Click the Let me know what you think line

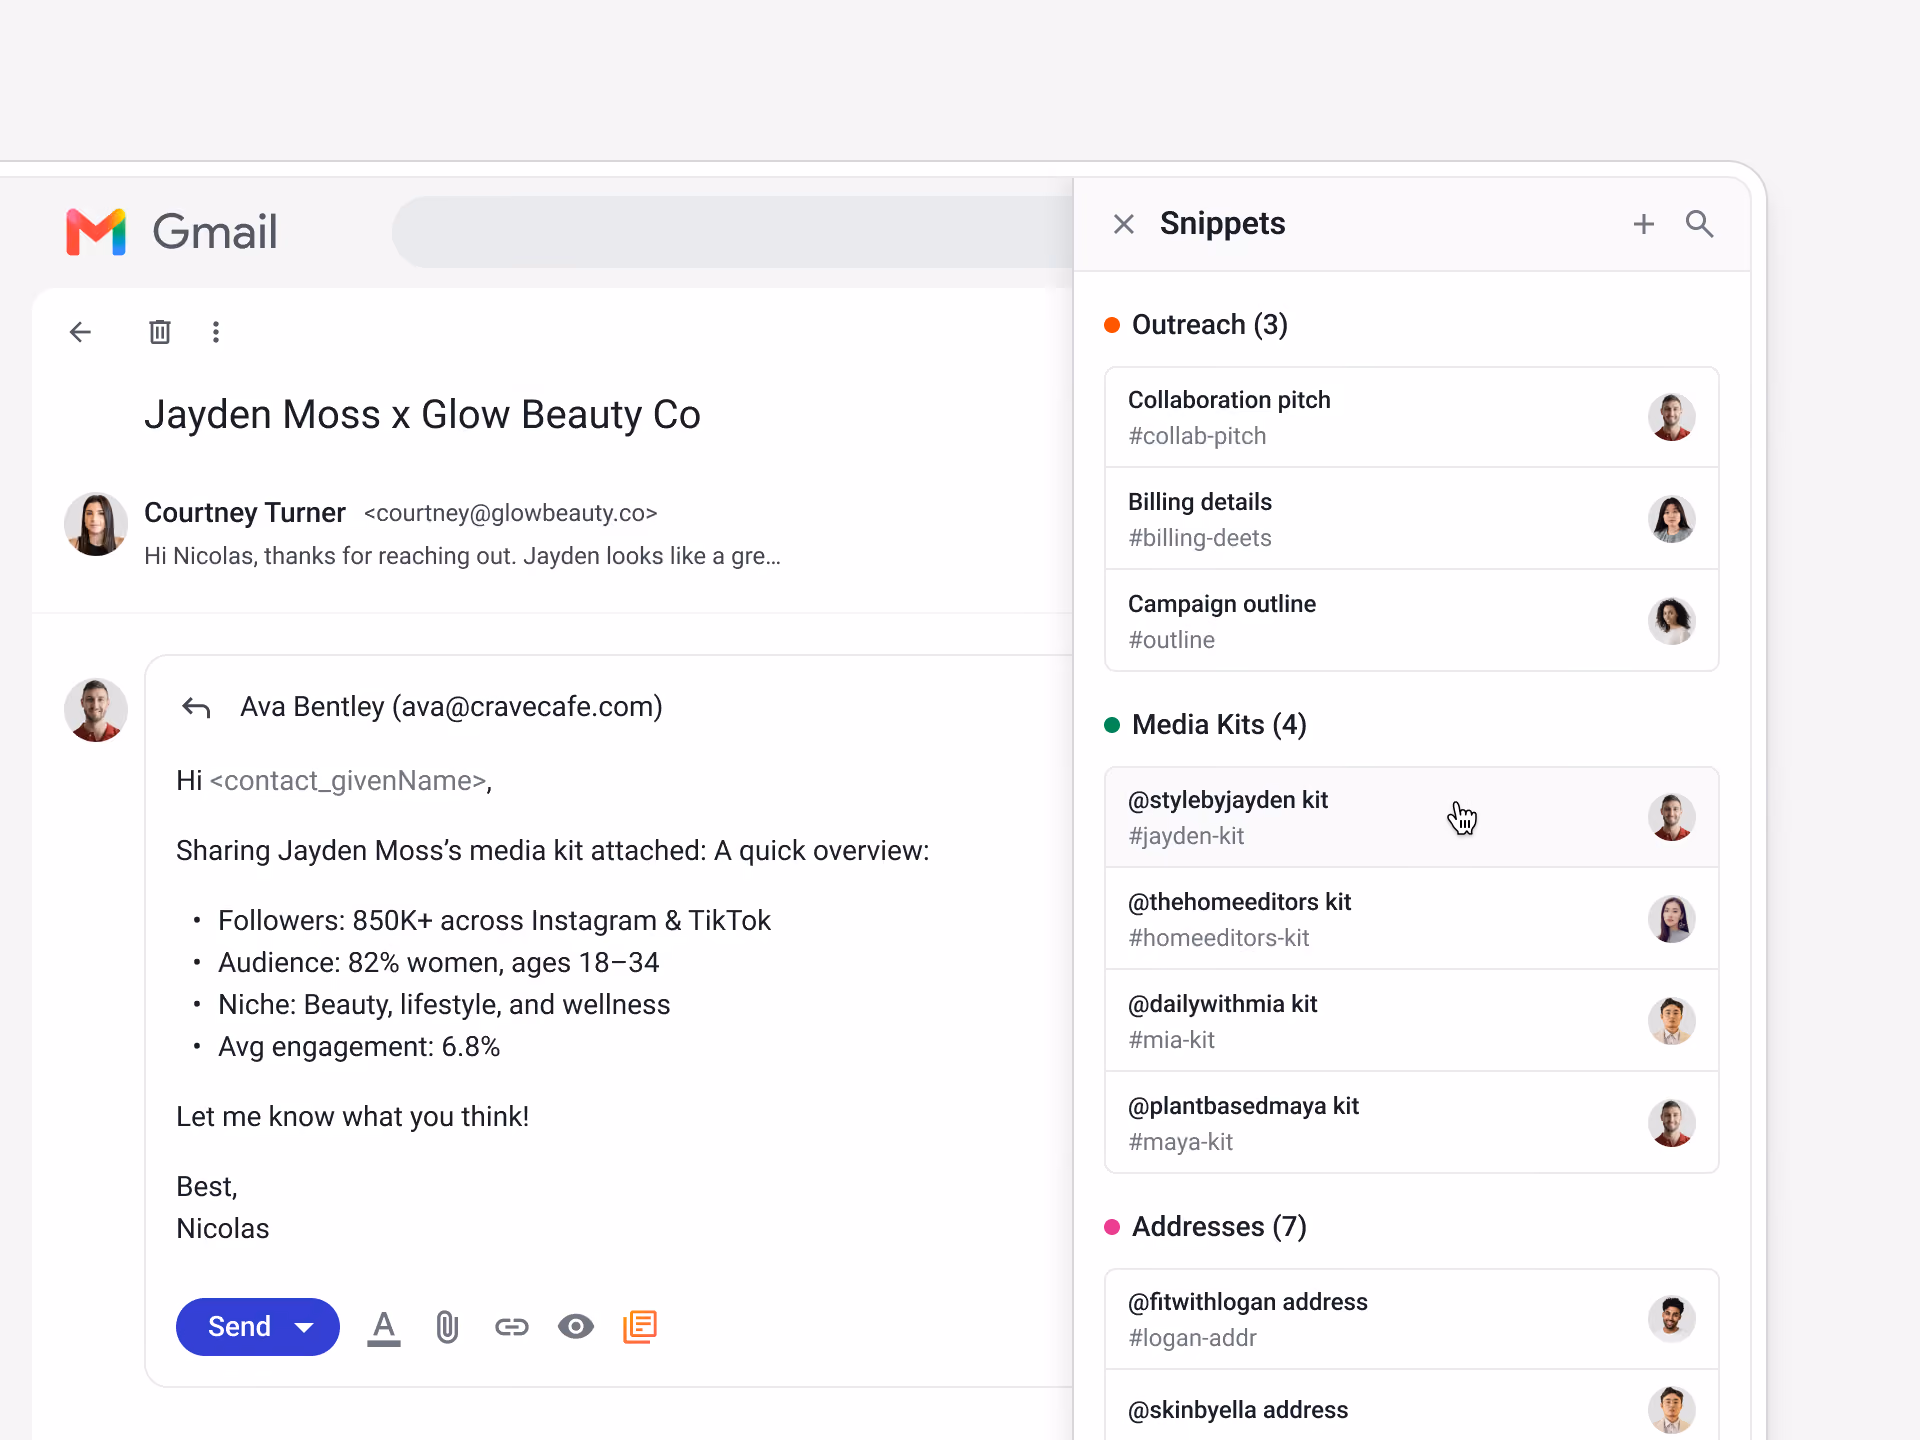(x=352, y=1117)
